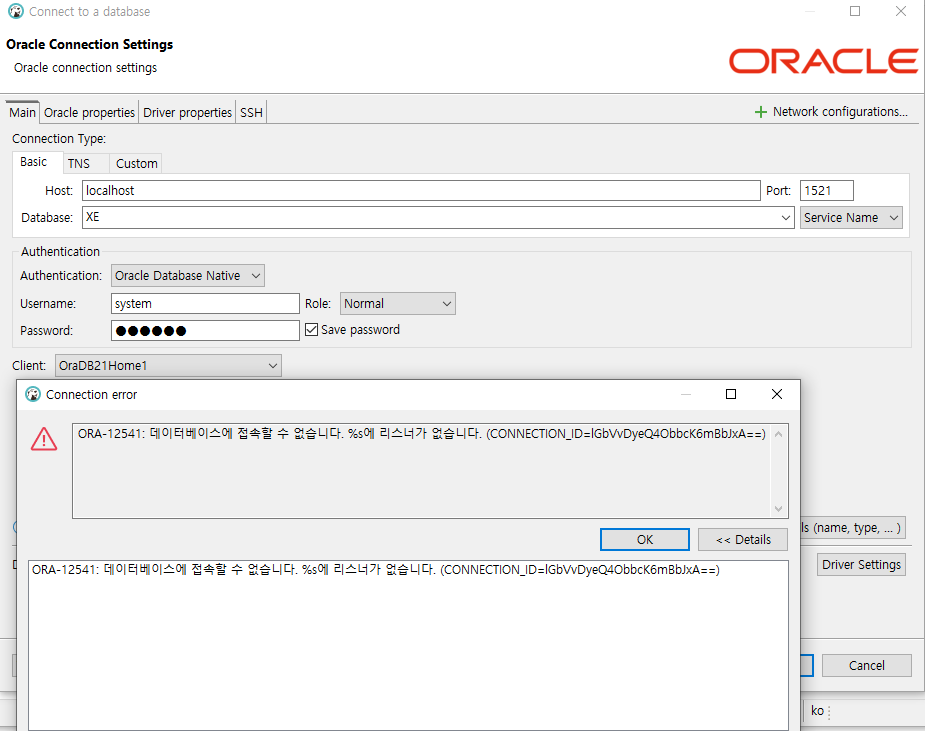Click the Port input field
This screenshot has width=925, height=731.
(x=826, y=191)
